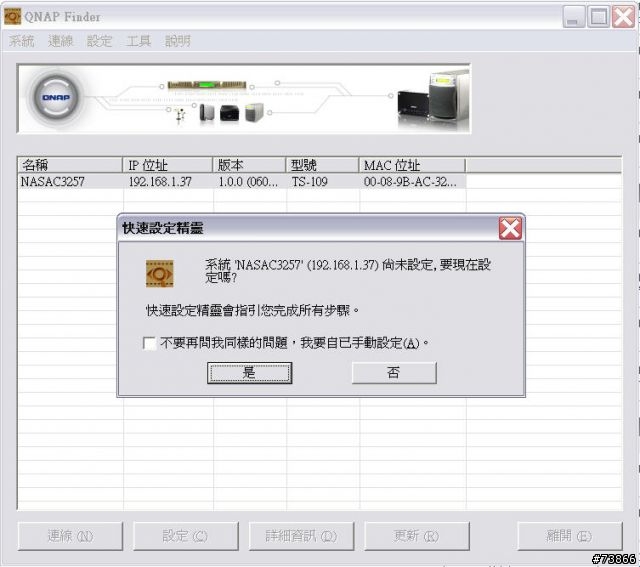Click the 否 (No) button in the wizard dialog
The width and height of the screenshot is (640, 567).
[x=394, y=372]
